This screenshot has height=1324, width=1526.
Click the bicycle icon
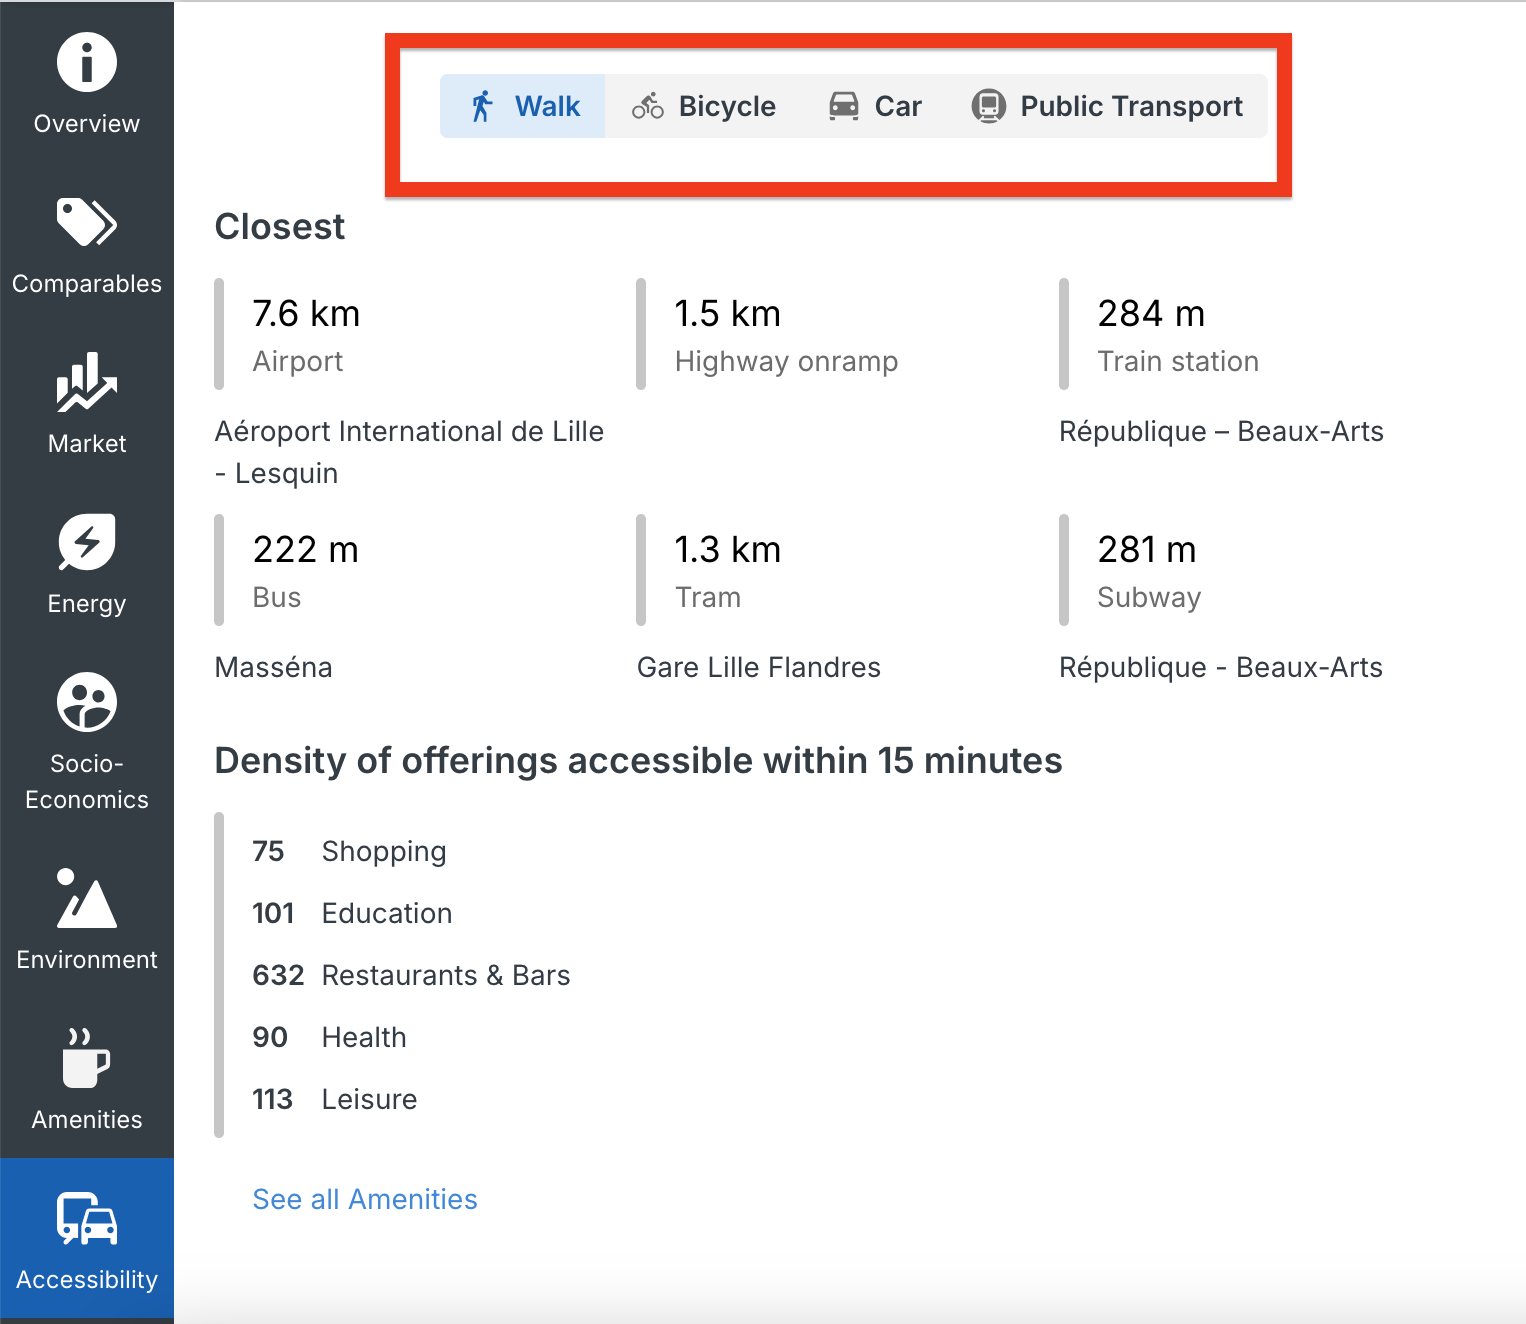click(x=648, y=106)
